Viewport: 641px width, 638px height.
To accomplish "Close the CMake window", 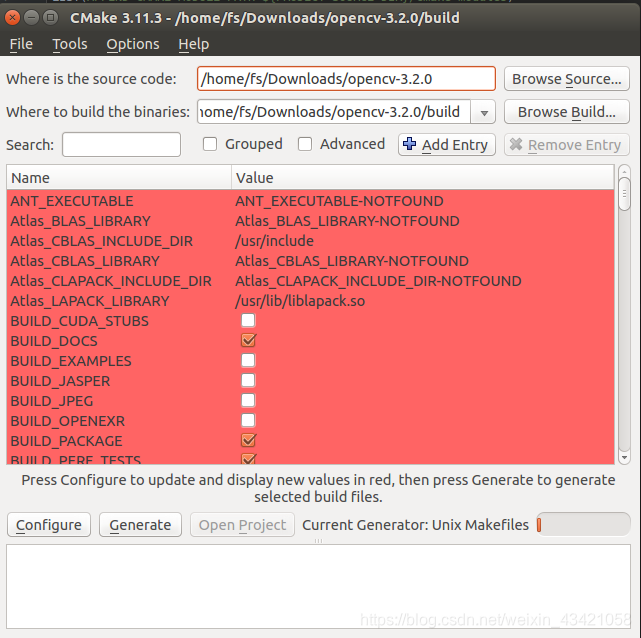I will point(13,18).
